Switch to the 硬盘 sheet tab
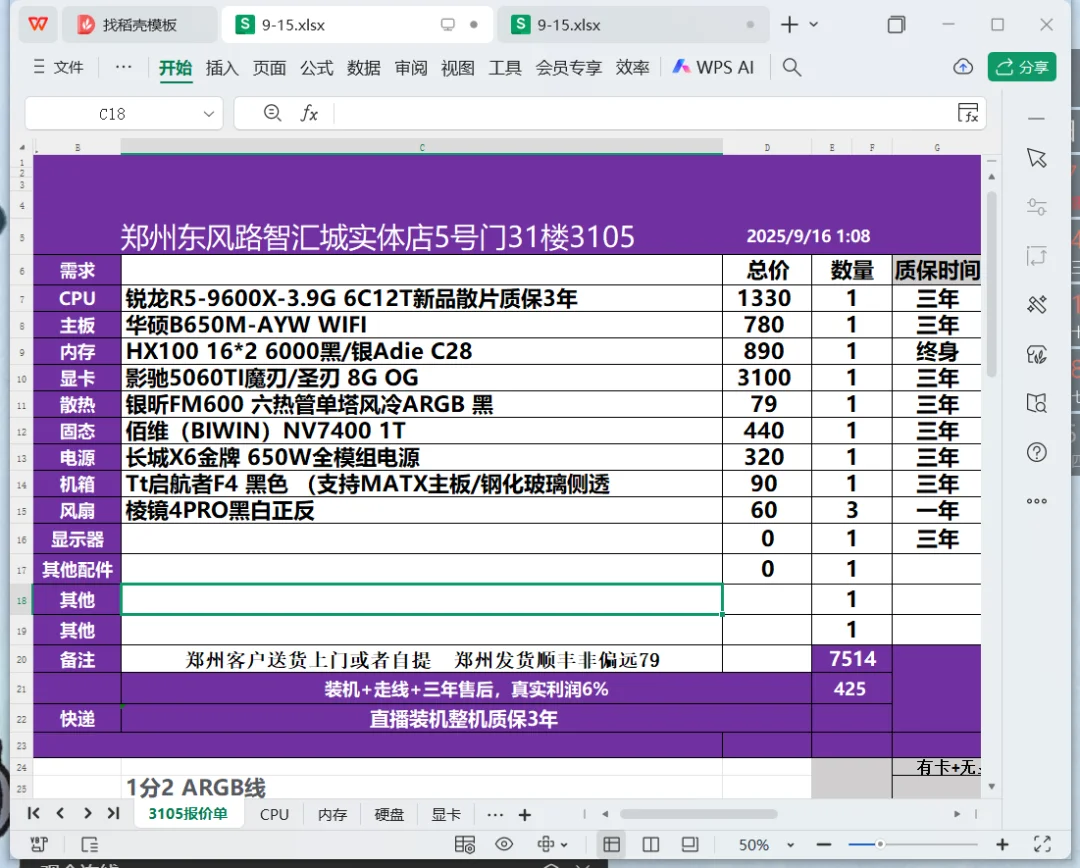 [x=389, y=814]
